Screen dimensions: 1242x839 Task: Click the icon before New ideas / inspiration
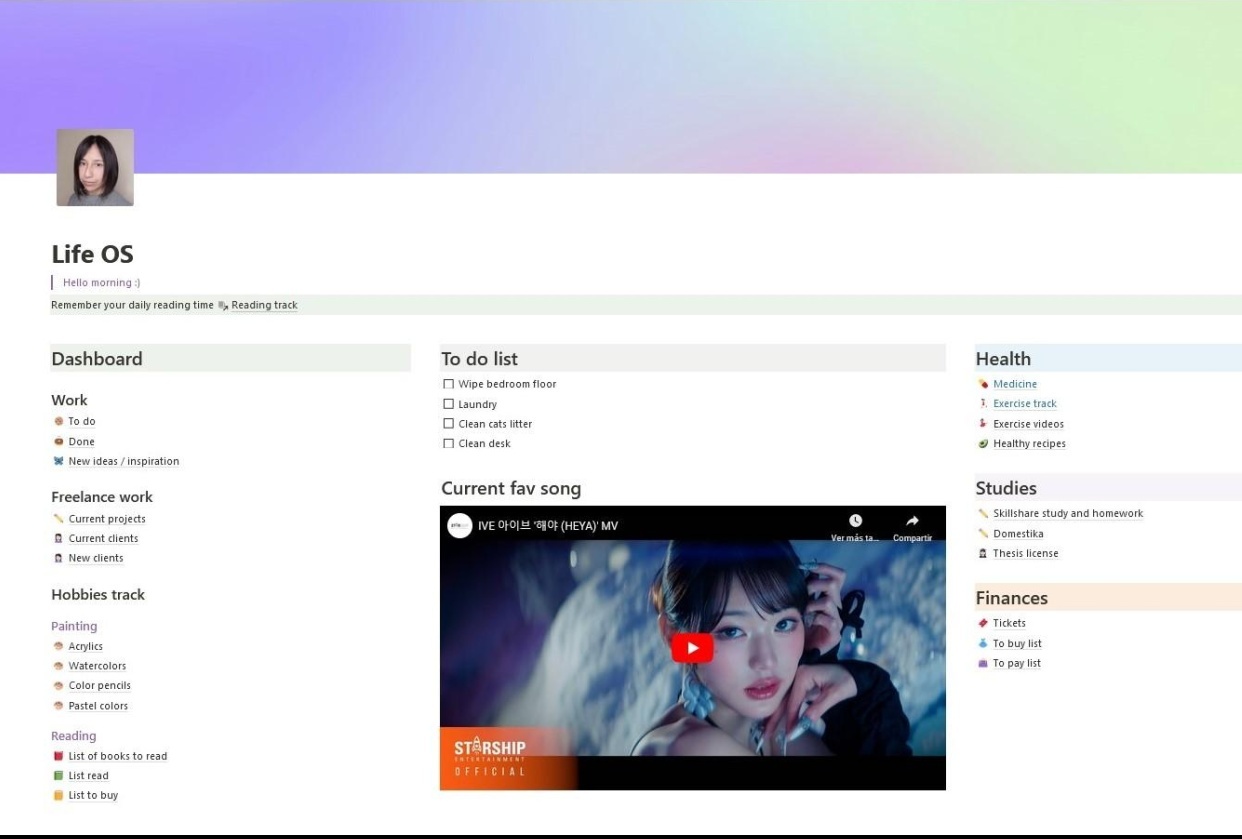[x=58, y=462]
